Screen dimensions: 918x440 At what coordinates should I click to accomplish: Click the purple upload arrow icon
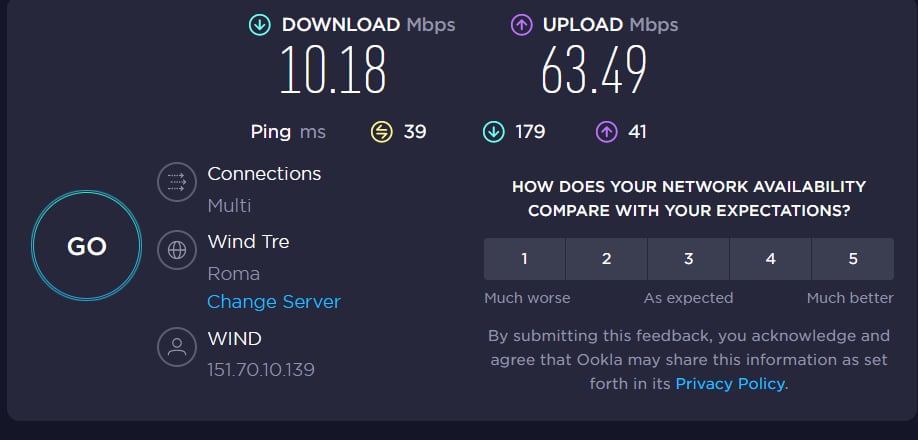521,25
